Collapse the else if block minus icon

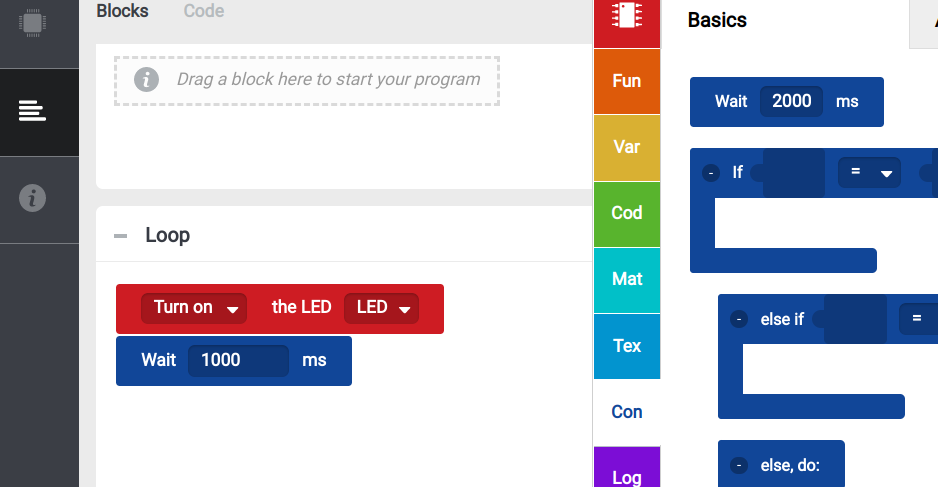(x=739, y=320)
